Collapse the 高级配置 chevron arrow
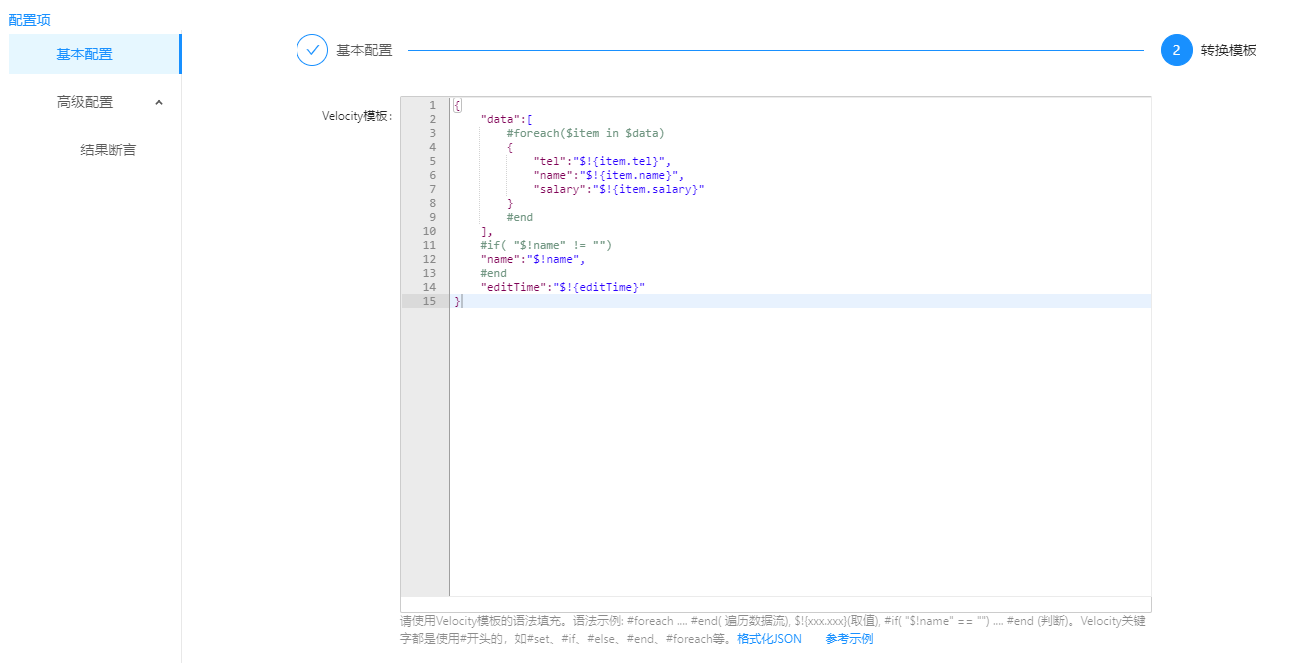1306x663 pixels. pyautogui.click(x=159, y=102)
